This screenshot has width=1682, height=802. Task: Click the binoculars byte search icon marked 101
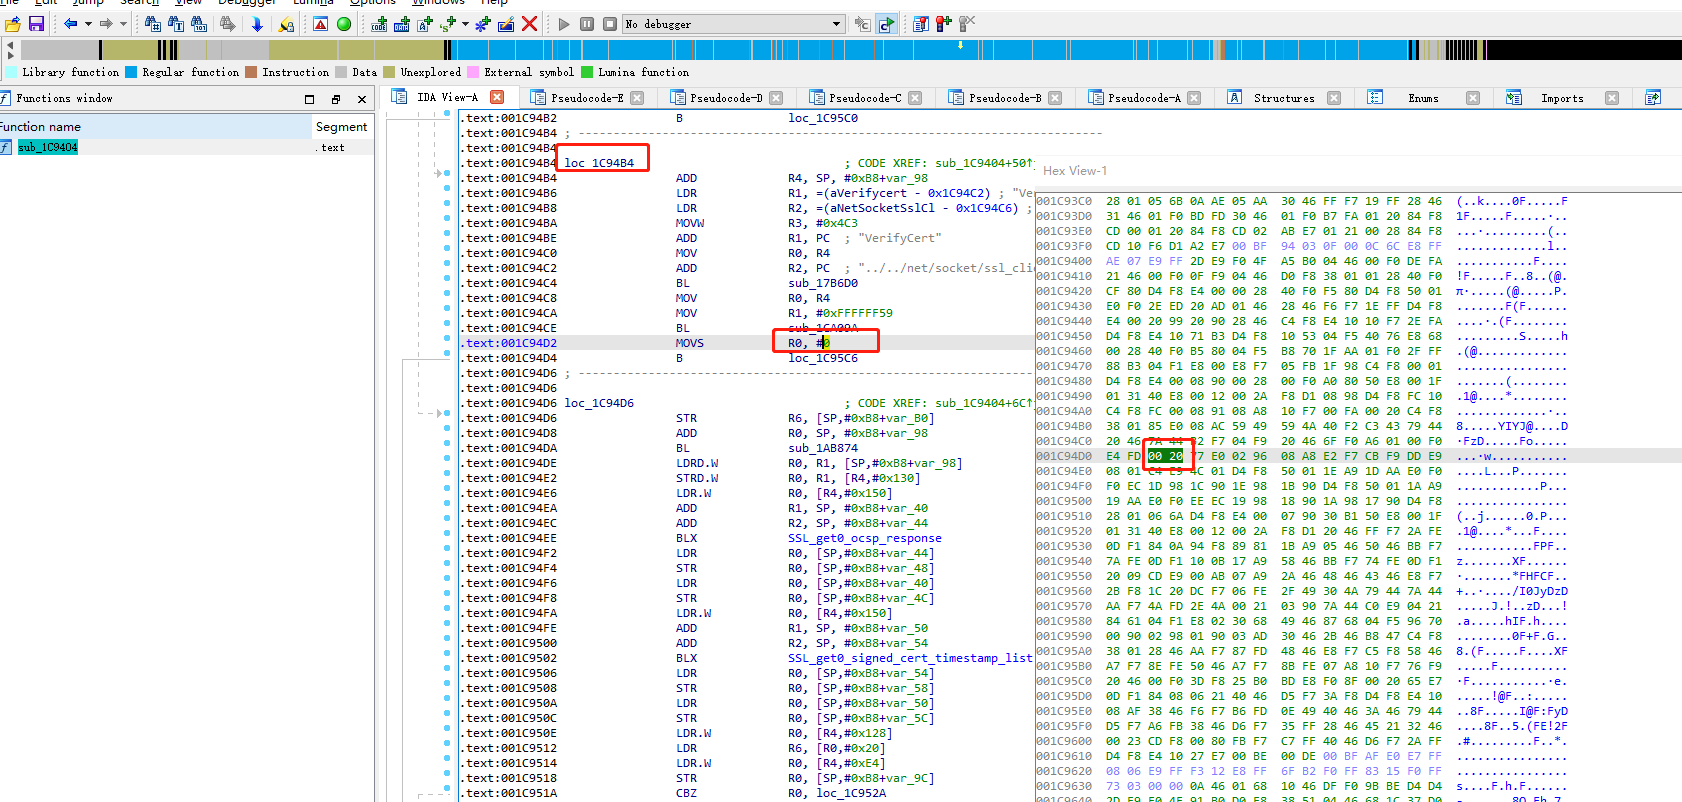[199, 24]
